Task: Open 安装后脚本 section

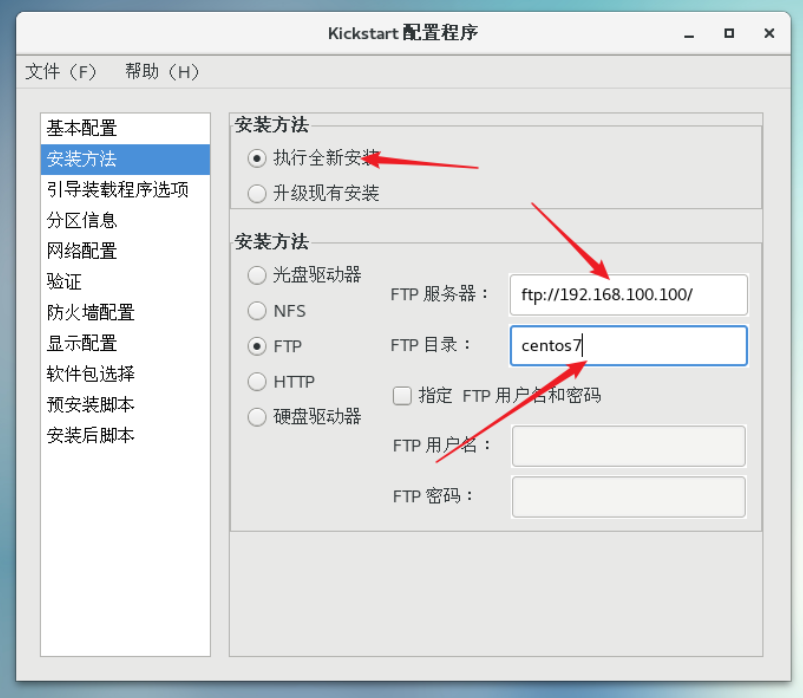Action: 125,436
